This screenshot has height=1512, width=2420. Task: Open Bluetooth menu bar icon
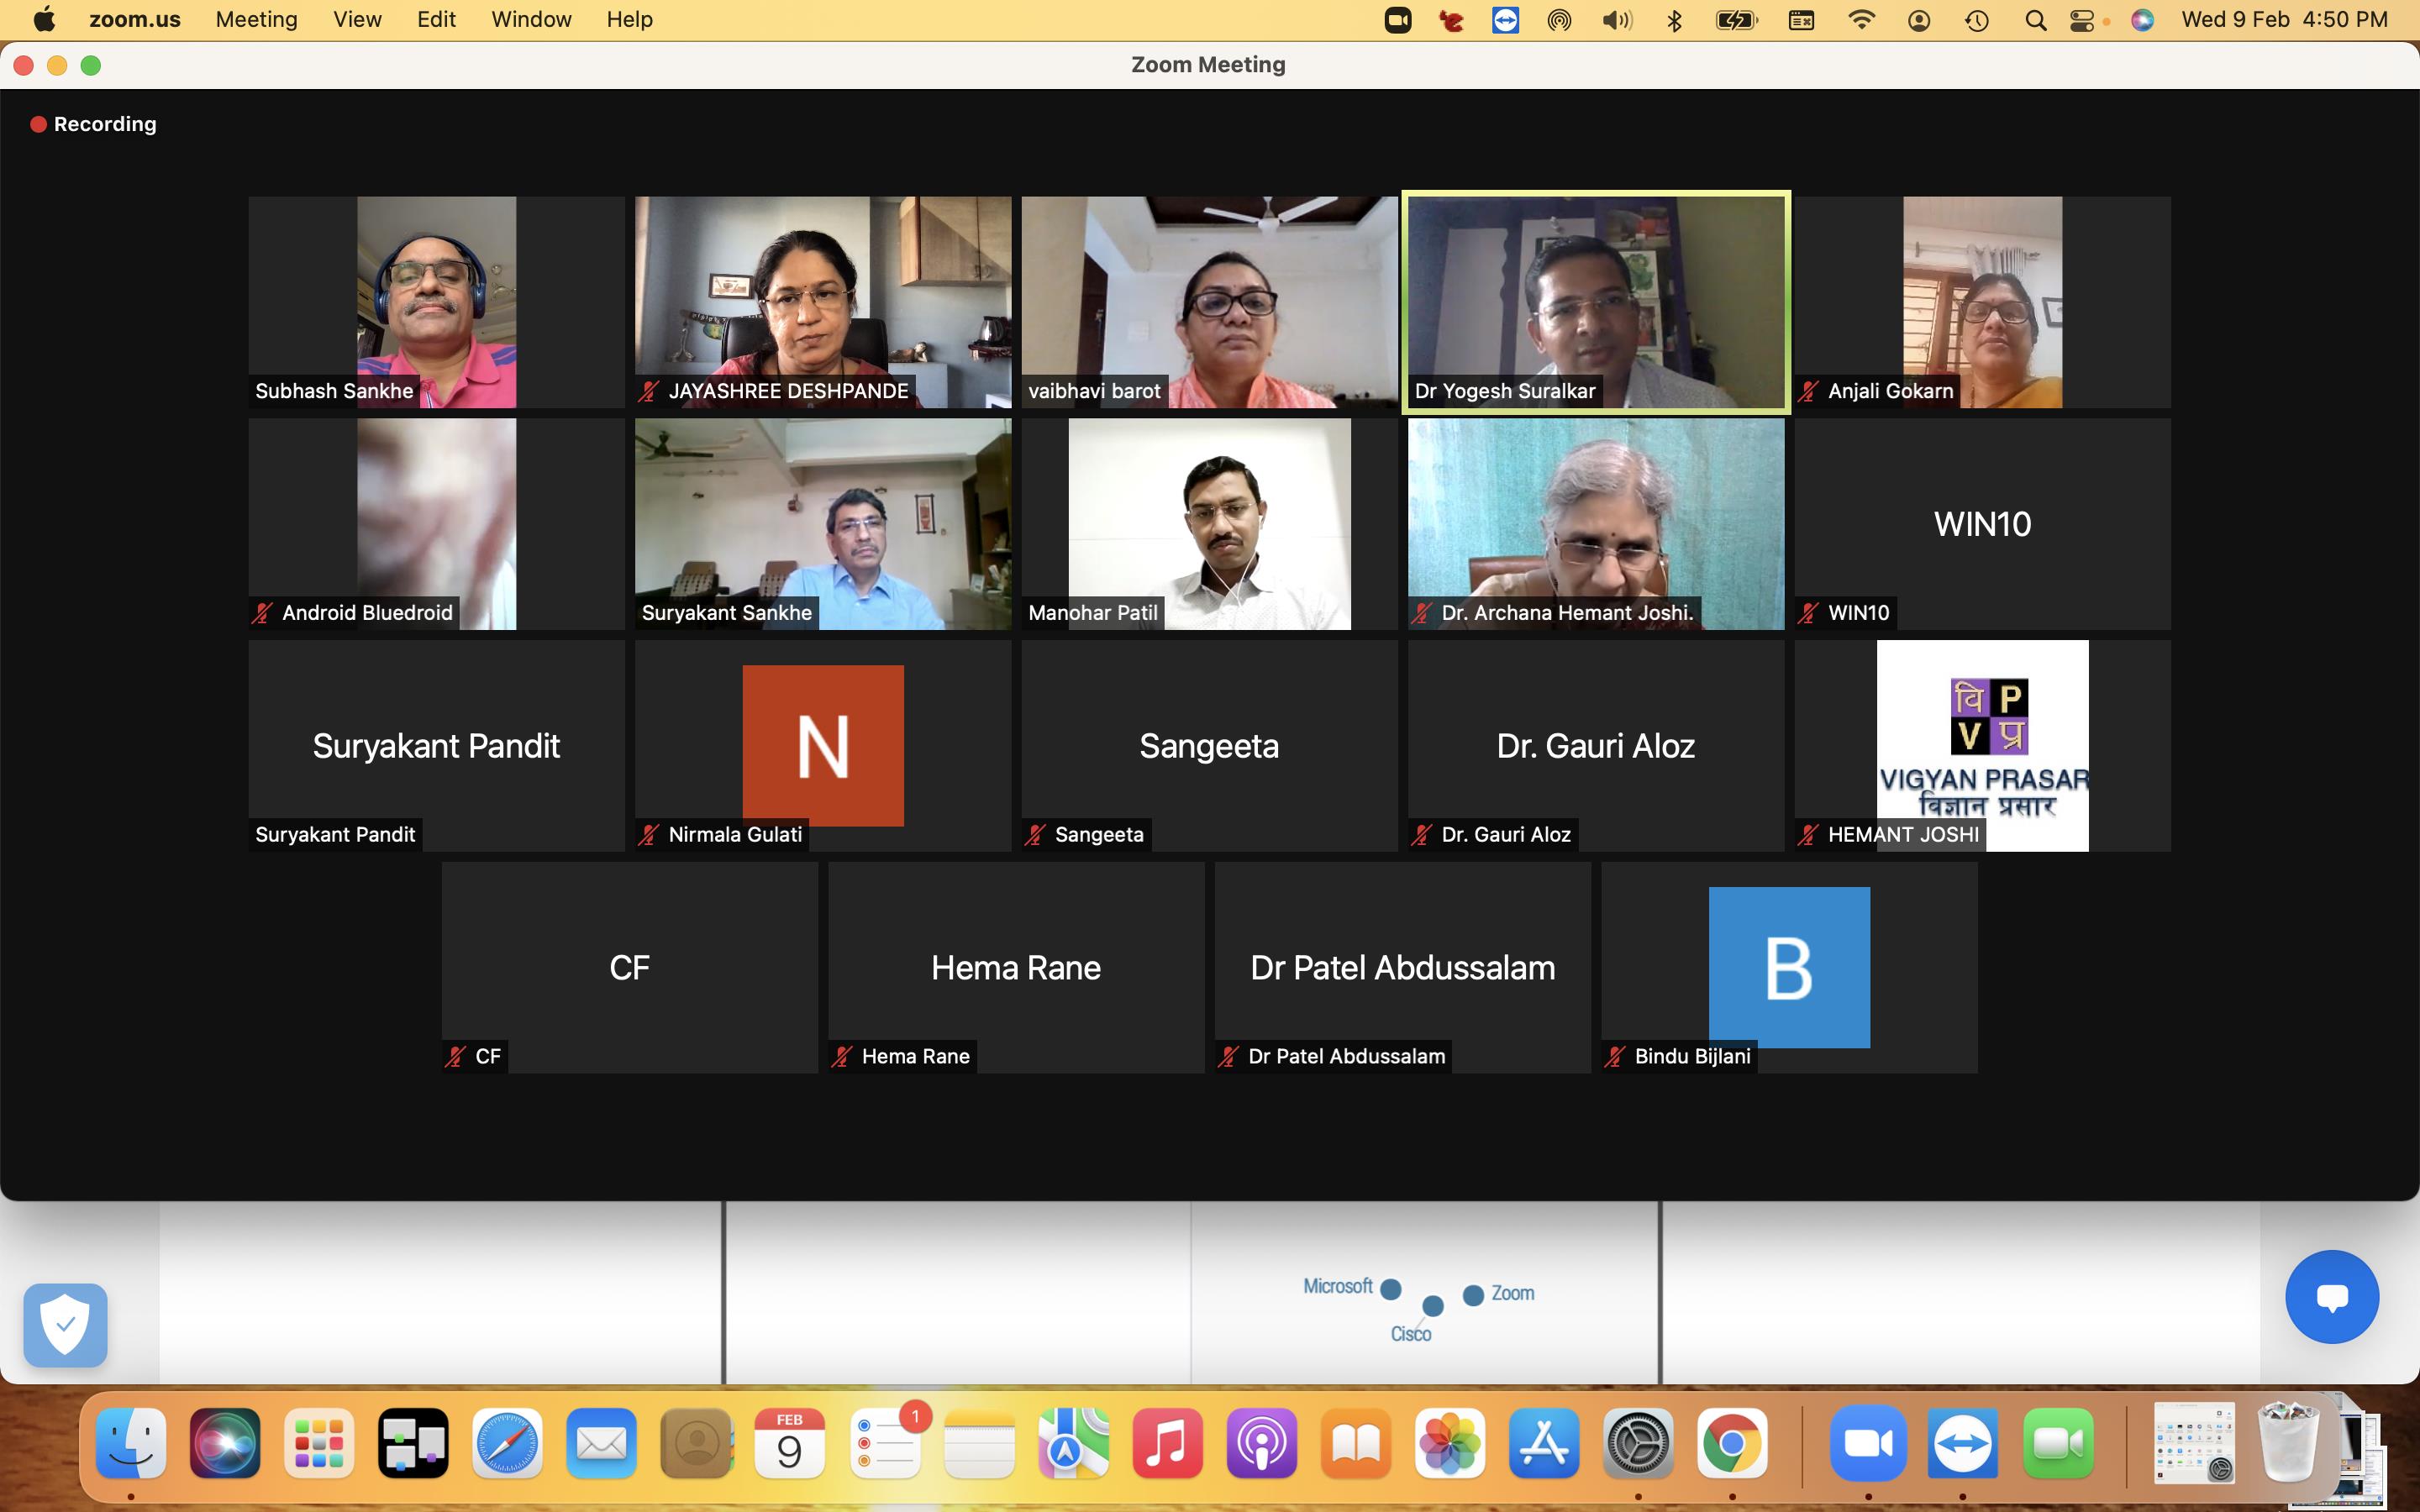(x=1675, y=20)
